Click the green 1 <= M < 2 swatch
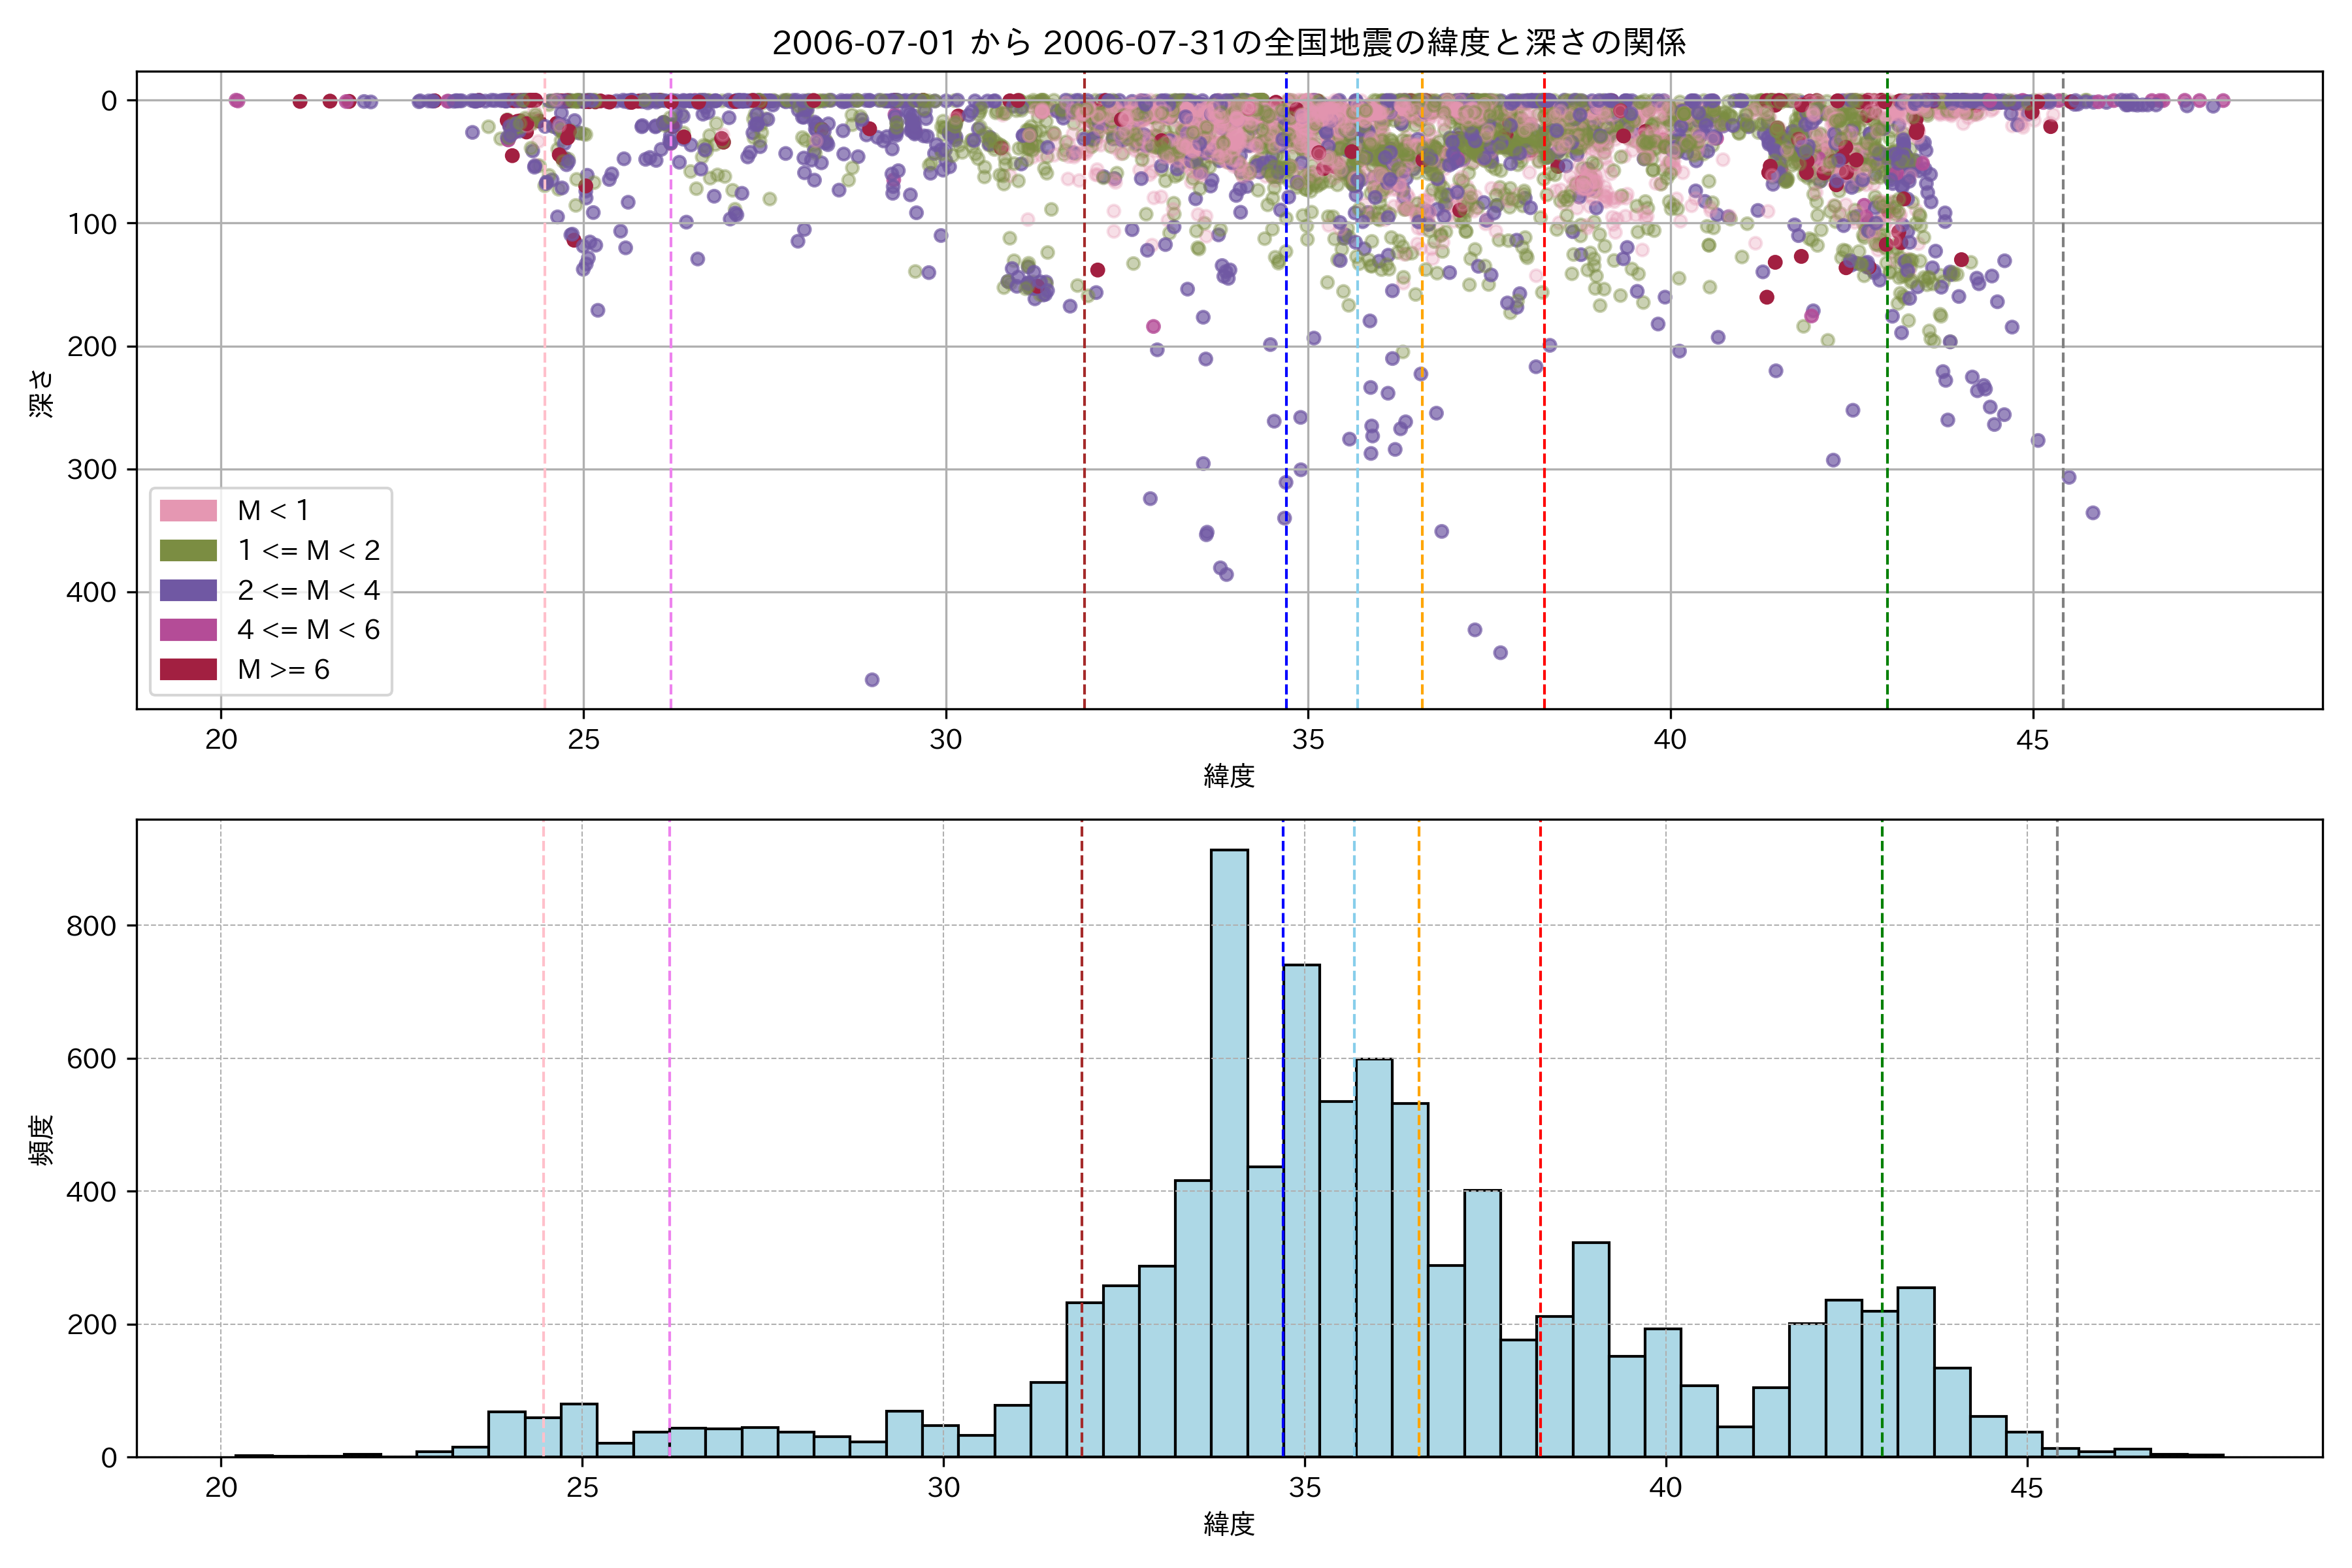Viewport: 2352px width, 1568px height. coord(188,550)
